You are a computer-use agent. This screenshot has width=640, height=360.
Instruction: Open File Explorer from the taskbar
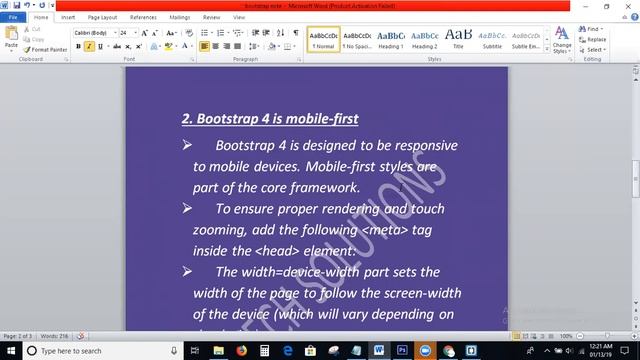point(219,351)
